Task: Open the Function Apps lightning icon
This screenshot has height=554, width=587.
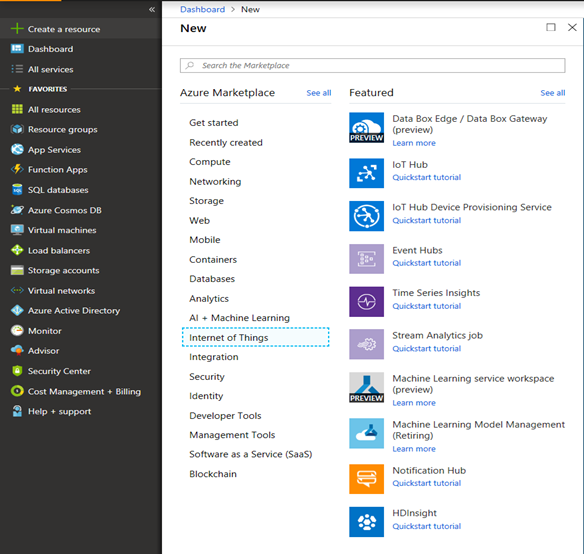Action: (17, 169)
